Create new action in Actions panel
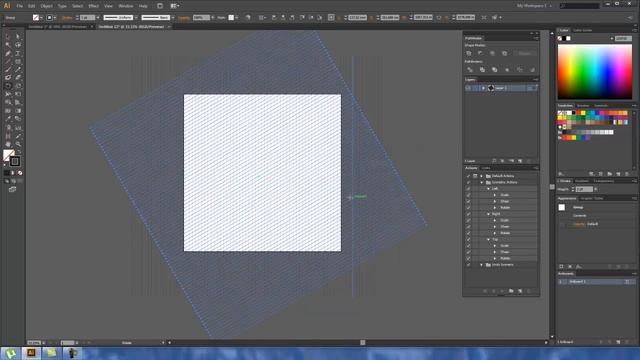The image size is (640, 360). coord(520,291)
